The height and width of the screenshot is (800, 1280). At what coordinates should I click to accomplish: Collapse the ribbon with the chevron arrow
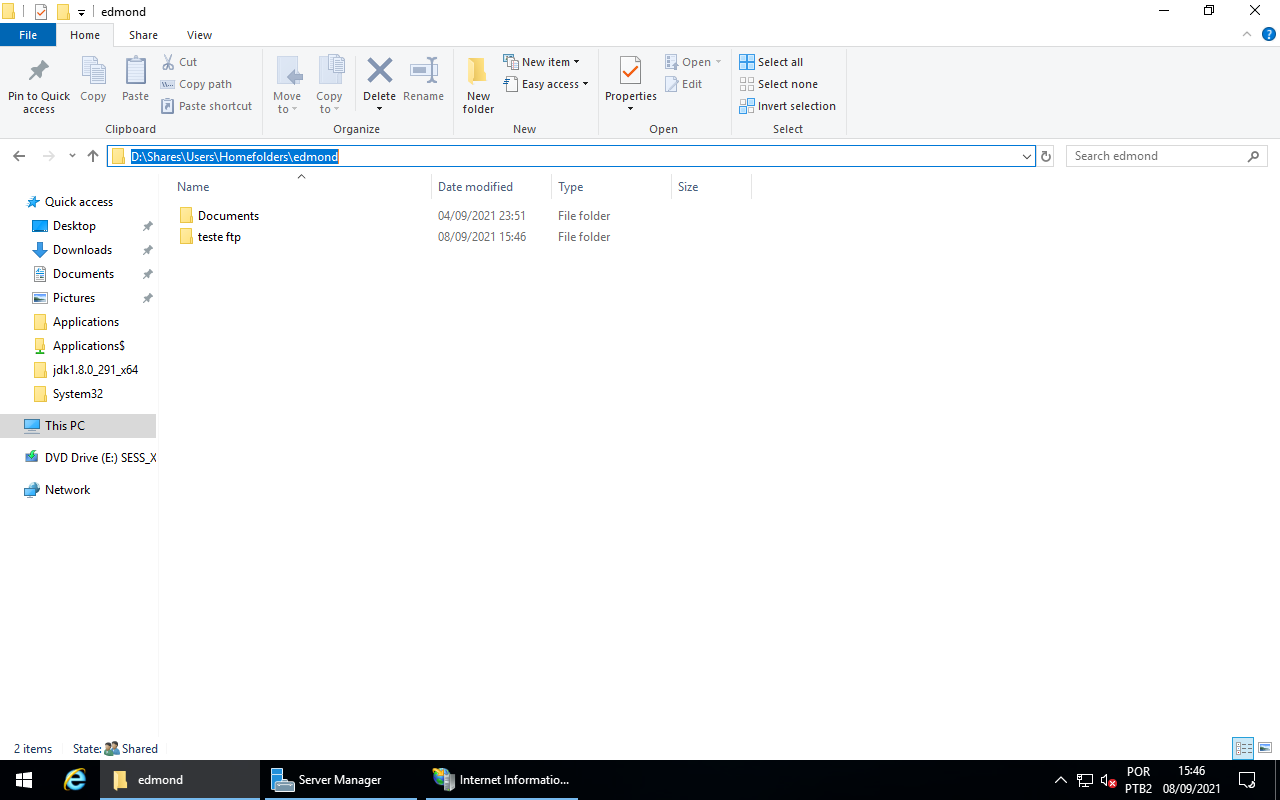pos(1246,33)
